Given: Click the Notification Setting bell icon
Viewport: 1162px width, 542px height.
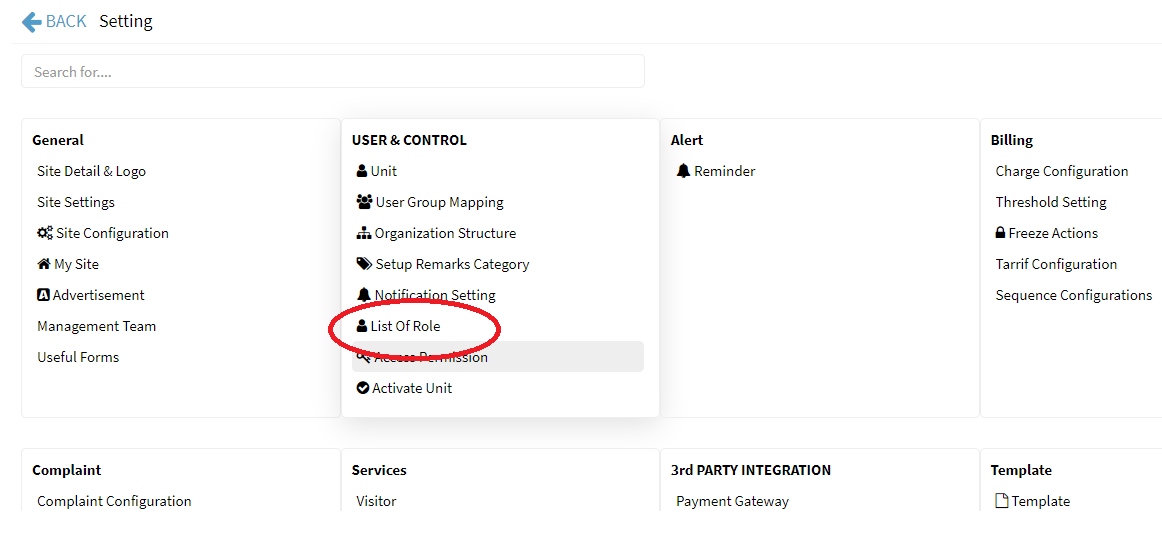Looking at the screenshot, I should coord(363,295).
